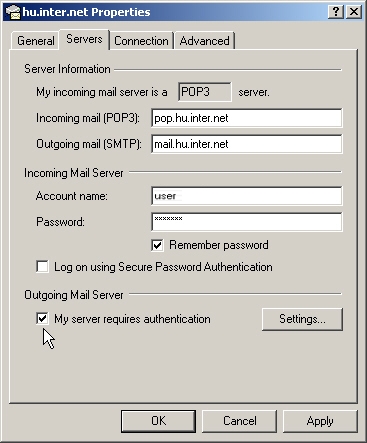Click the read-only POP3 server type box
The image size is (367, 443).
coord(205,92)
